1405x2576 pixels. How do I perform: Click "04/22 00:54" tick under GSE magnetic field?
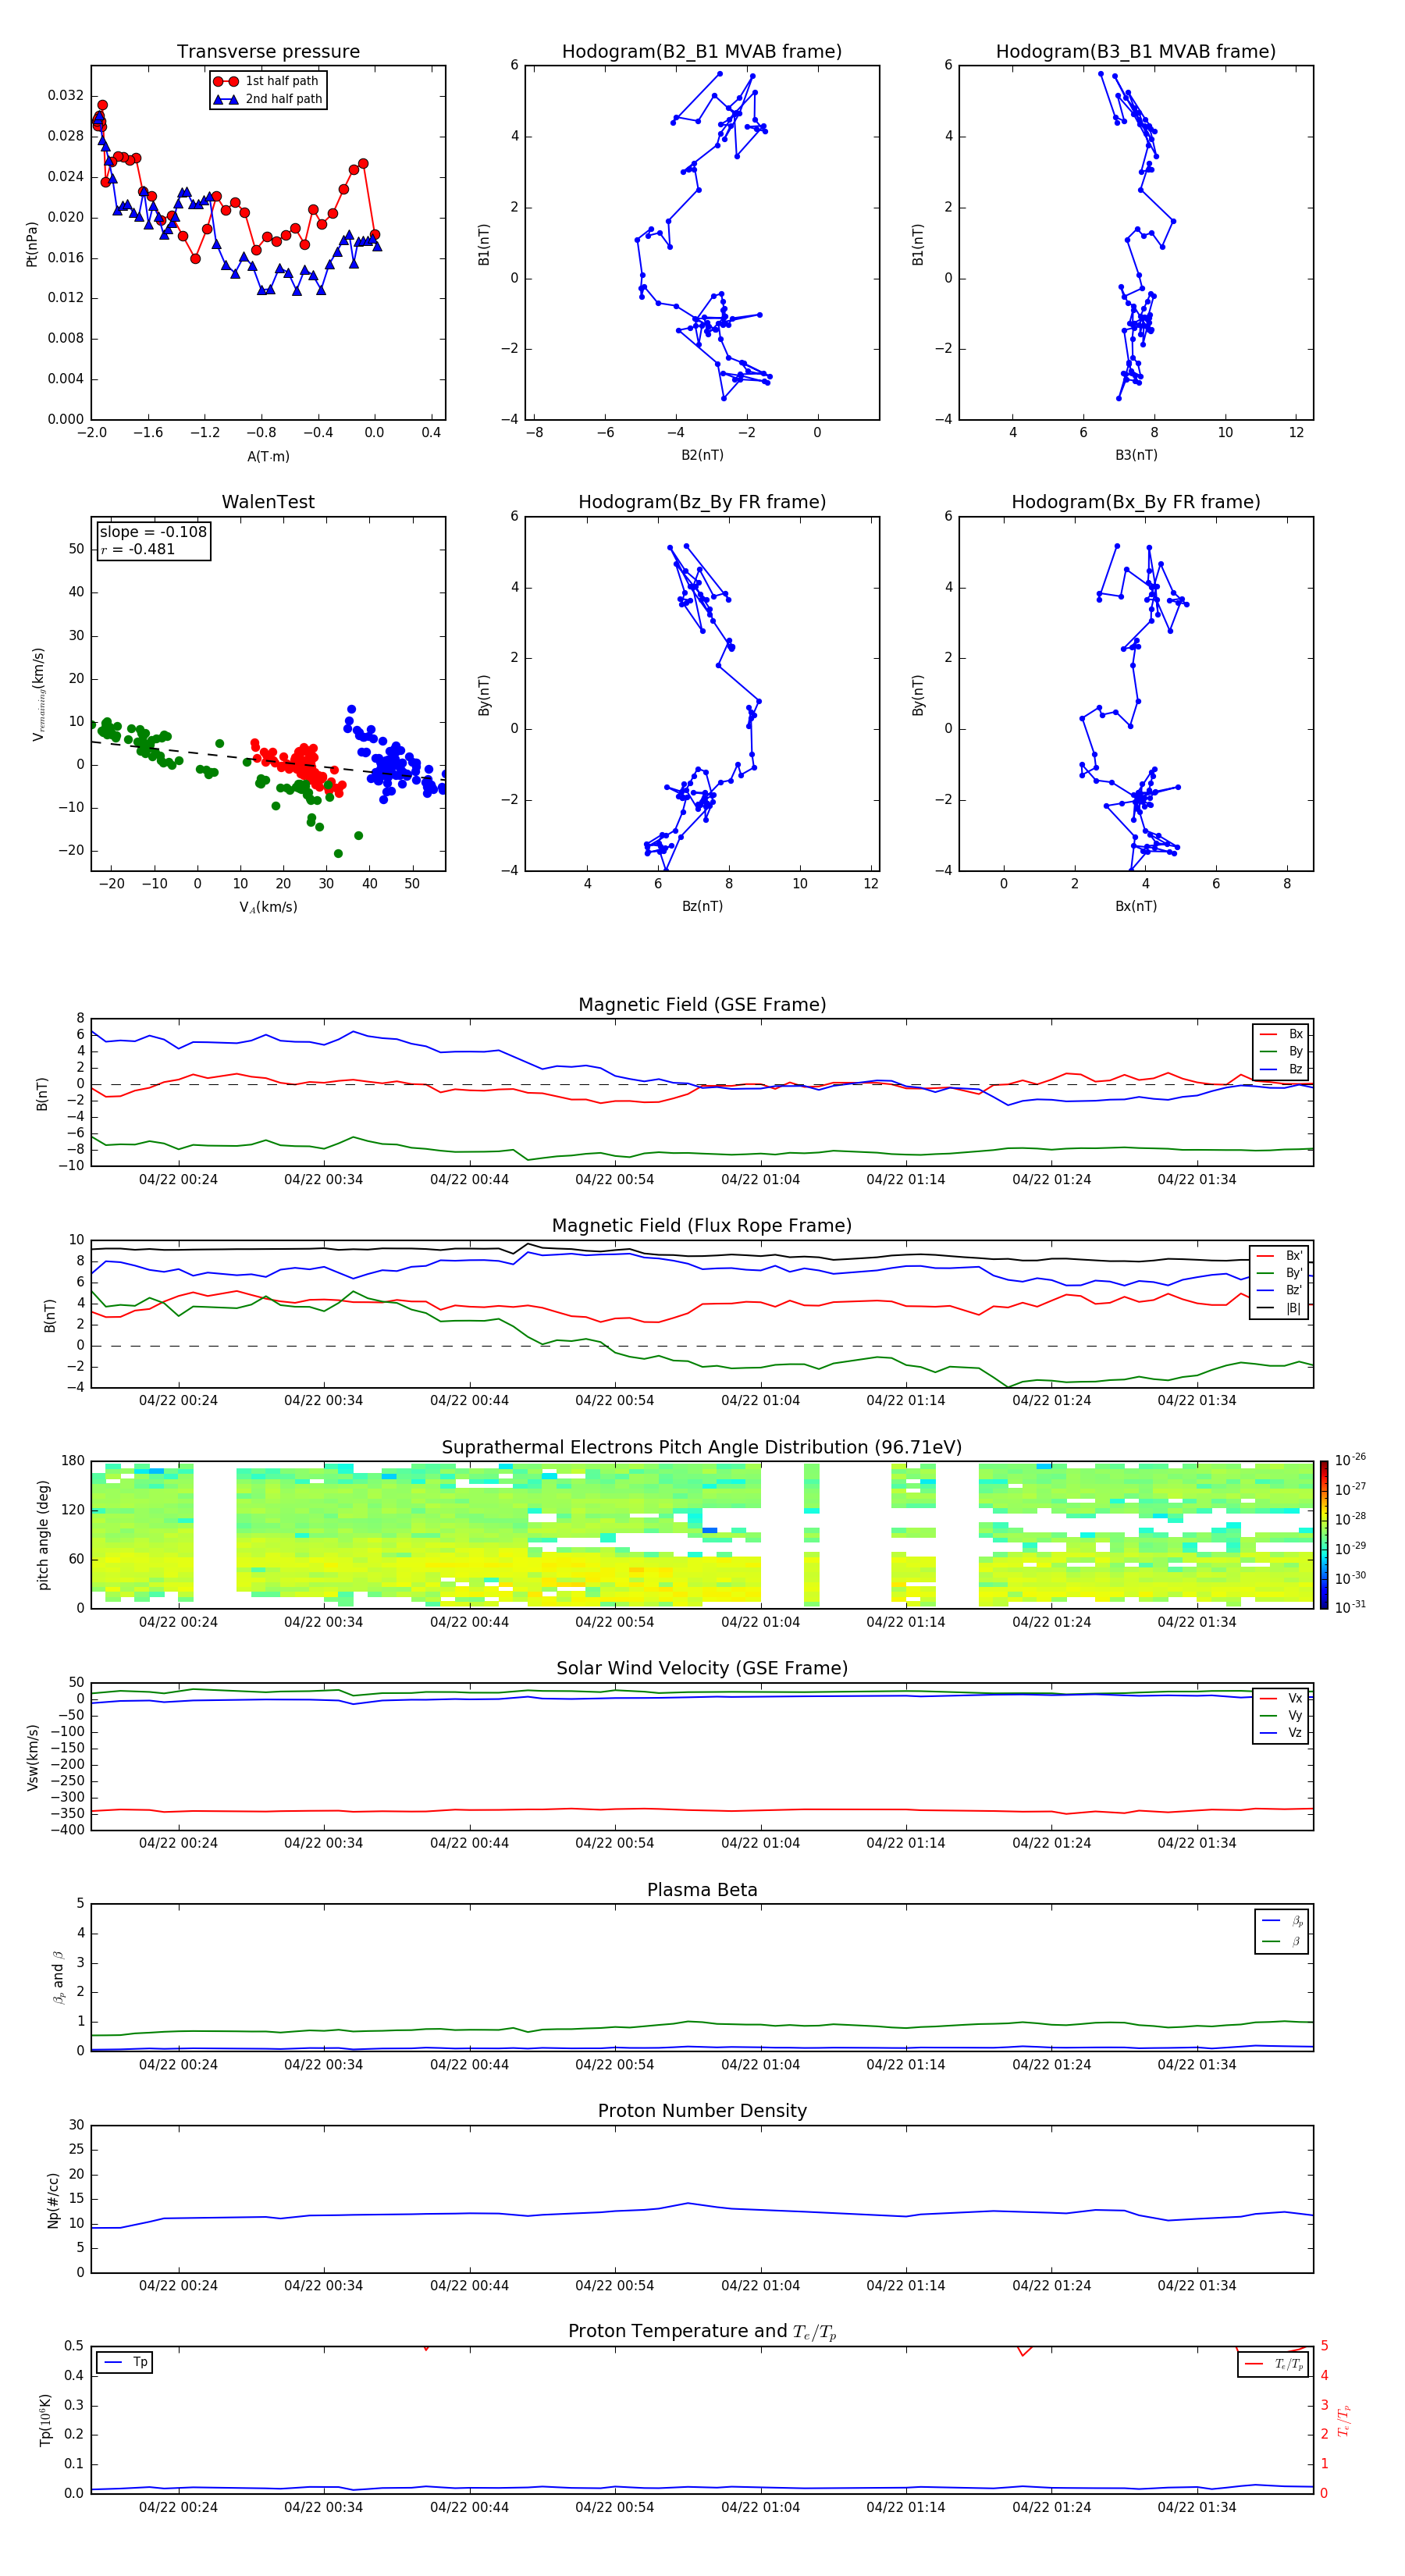point(614,1179)
